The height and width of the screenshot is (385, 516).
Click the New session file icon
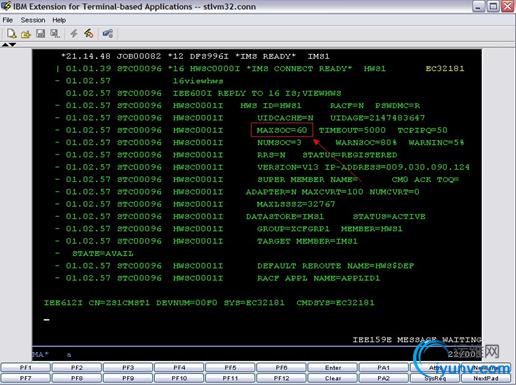coord(11,33)
